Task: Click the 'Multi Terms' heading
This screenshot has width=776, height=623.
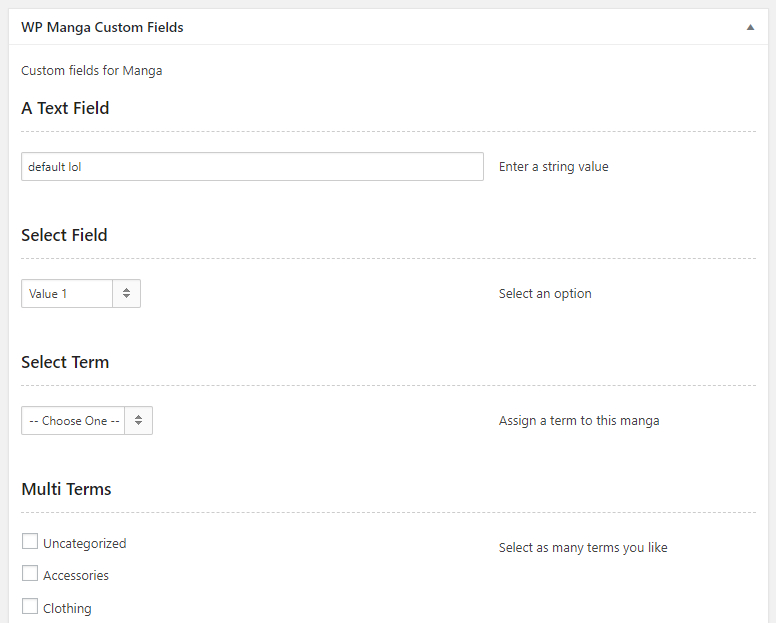Action: pos(66,489)
